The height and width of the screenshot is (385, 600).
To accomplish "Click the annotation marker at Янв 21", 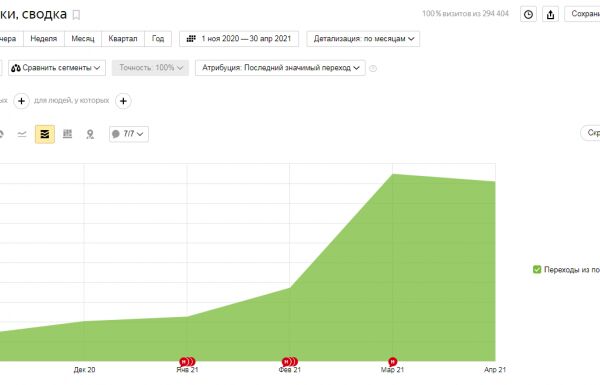I will (187, 361).
